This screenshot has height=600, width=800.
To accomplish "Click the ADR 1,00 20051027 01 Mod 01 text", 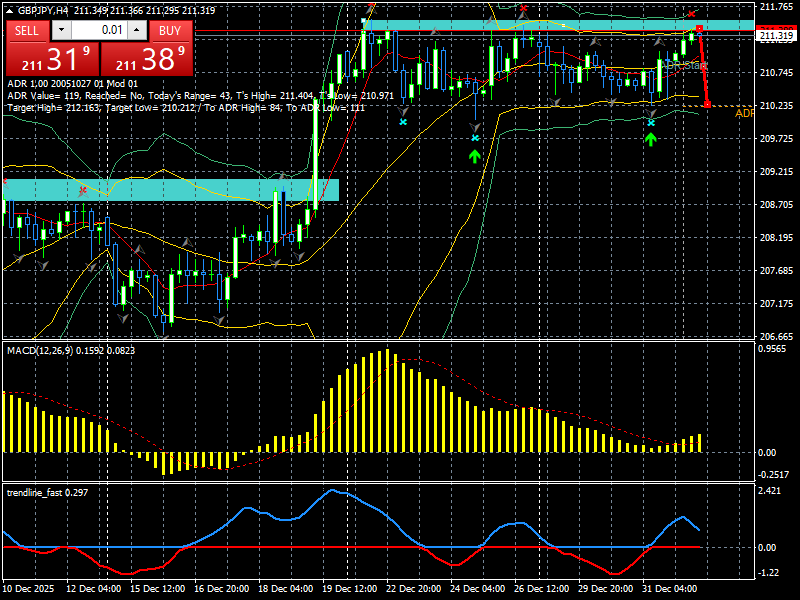I will pos(72,84).
